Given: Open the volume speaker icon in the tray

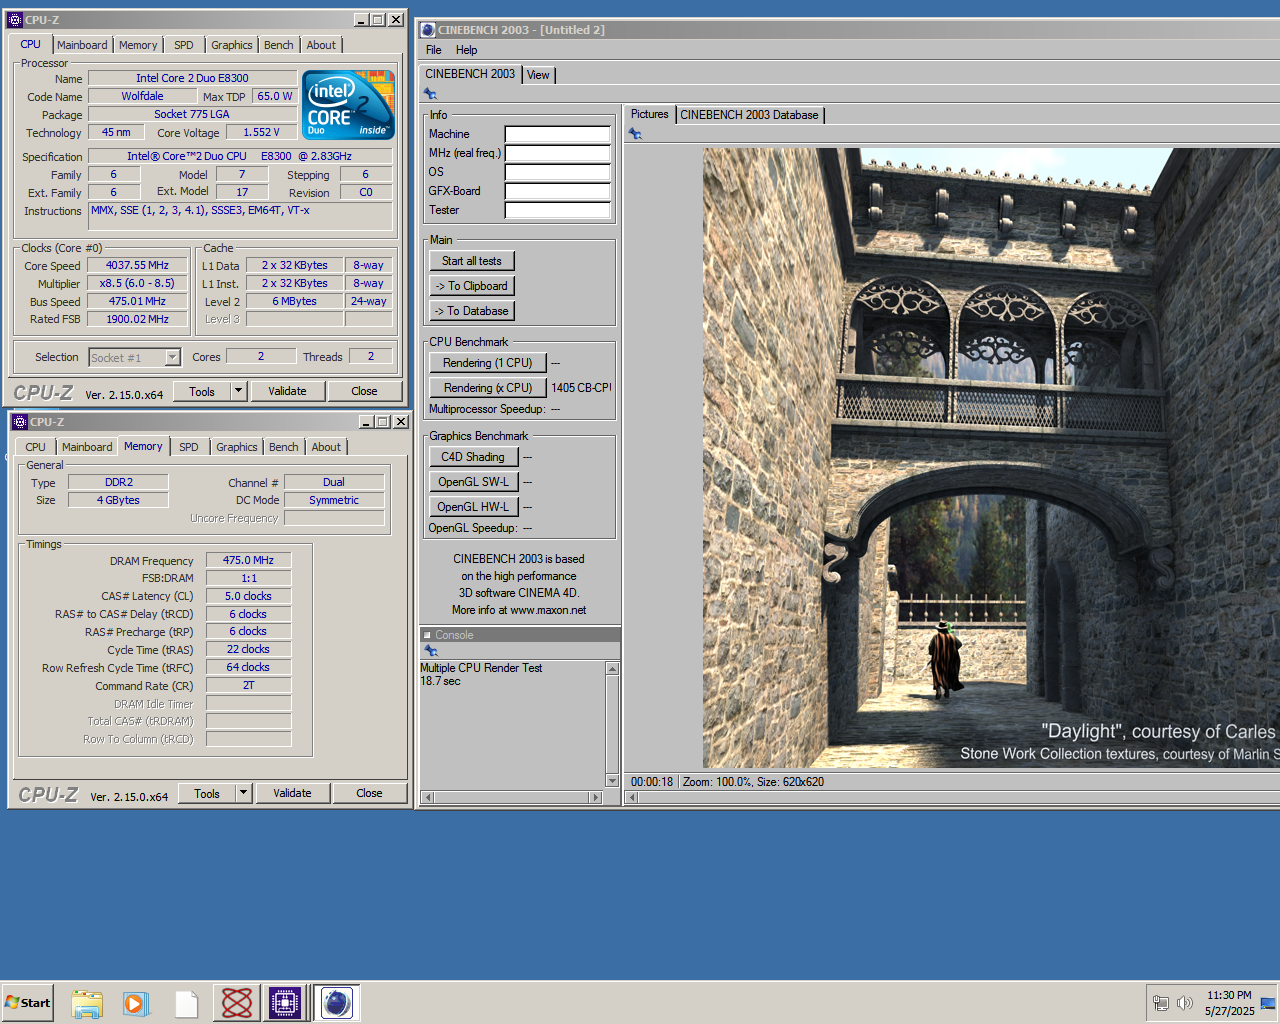Looking at the screenshot, I should [x=1185, y=1003].
